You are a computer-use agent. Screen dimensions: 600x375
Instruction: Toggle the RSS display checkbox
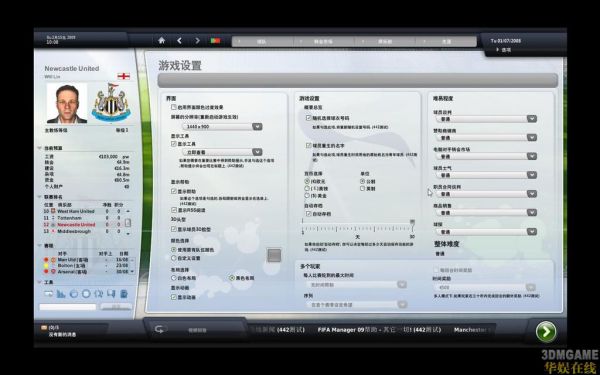click(x=174, y=210)
